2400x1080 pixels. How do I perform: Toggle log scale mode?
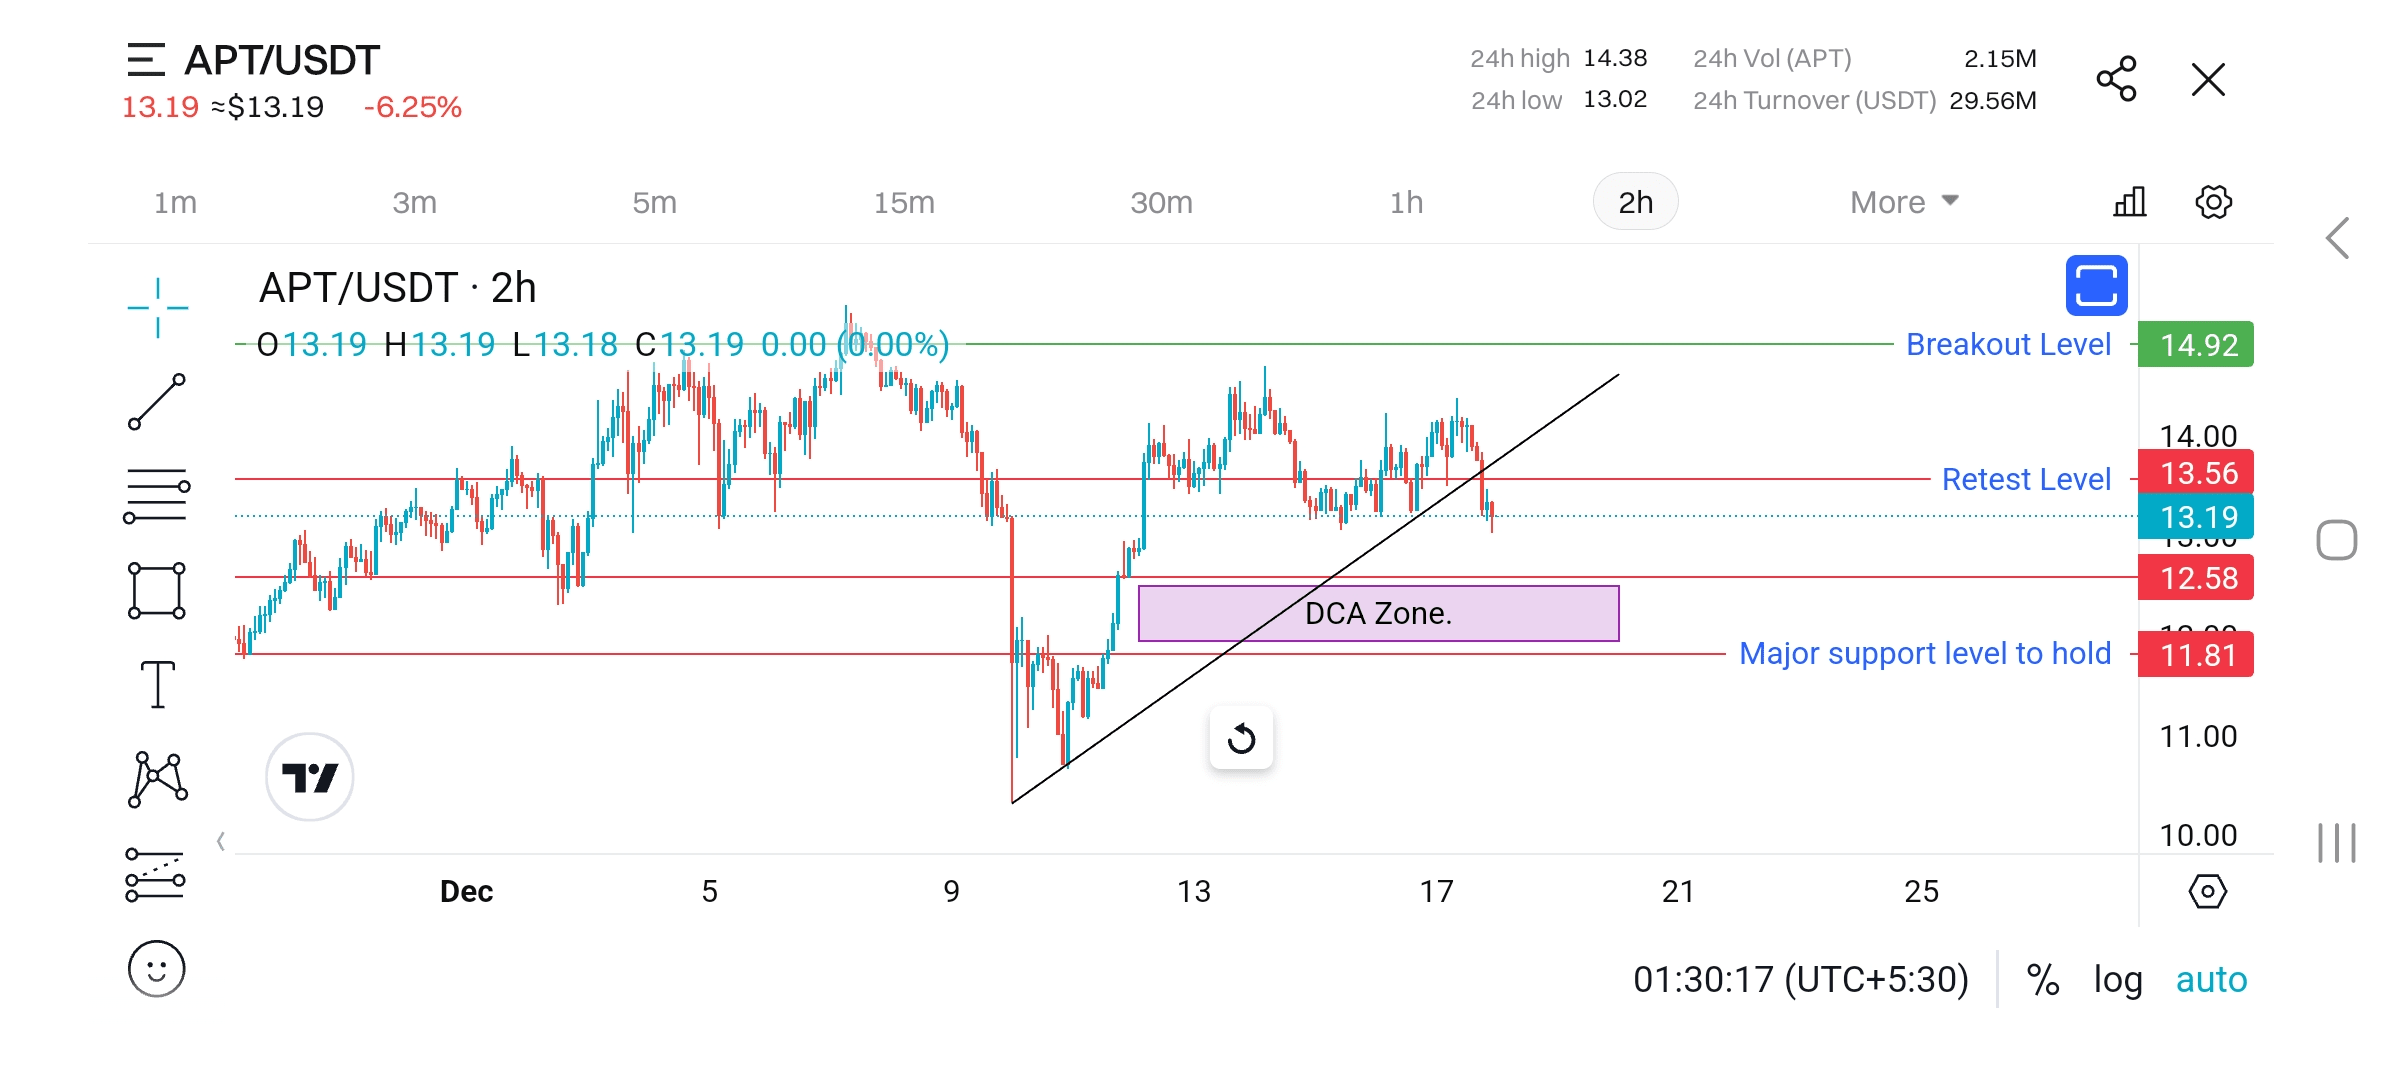pos(2118,980)
